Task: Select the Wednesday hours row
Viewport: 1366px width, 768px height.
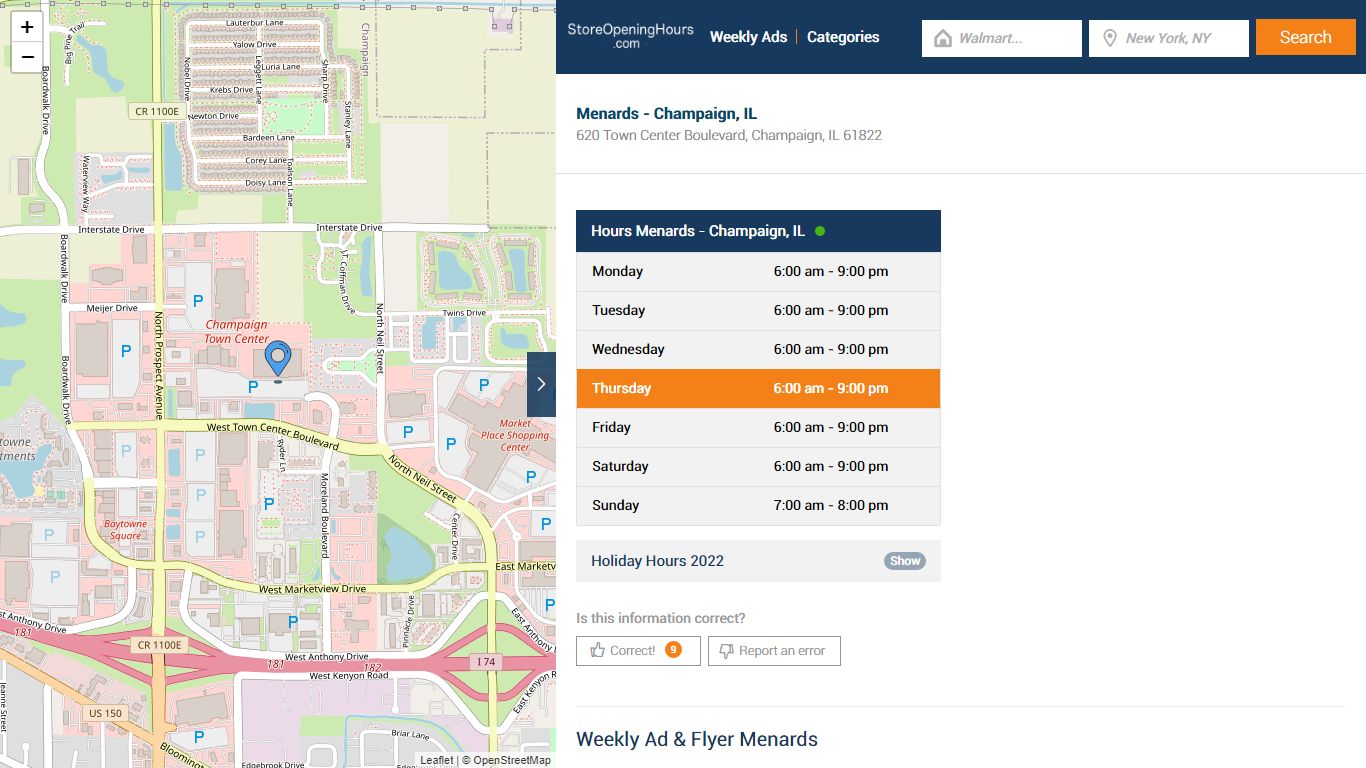Action: pos(758,349)
